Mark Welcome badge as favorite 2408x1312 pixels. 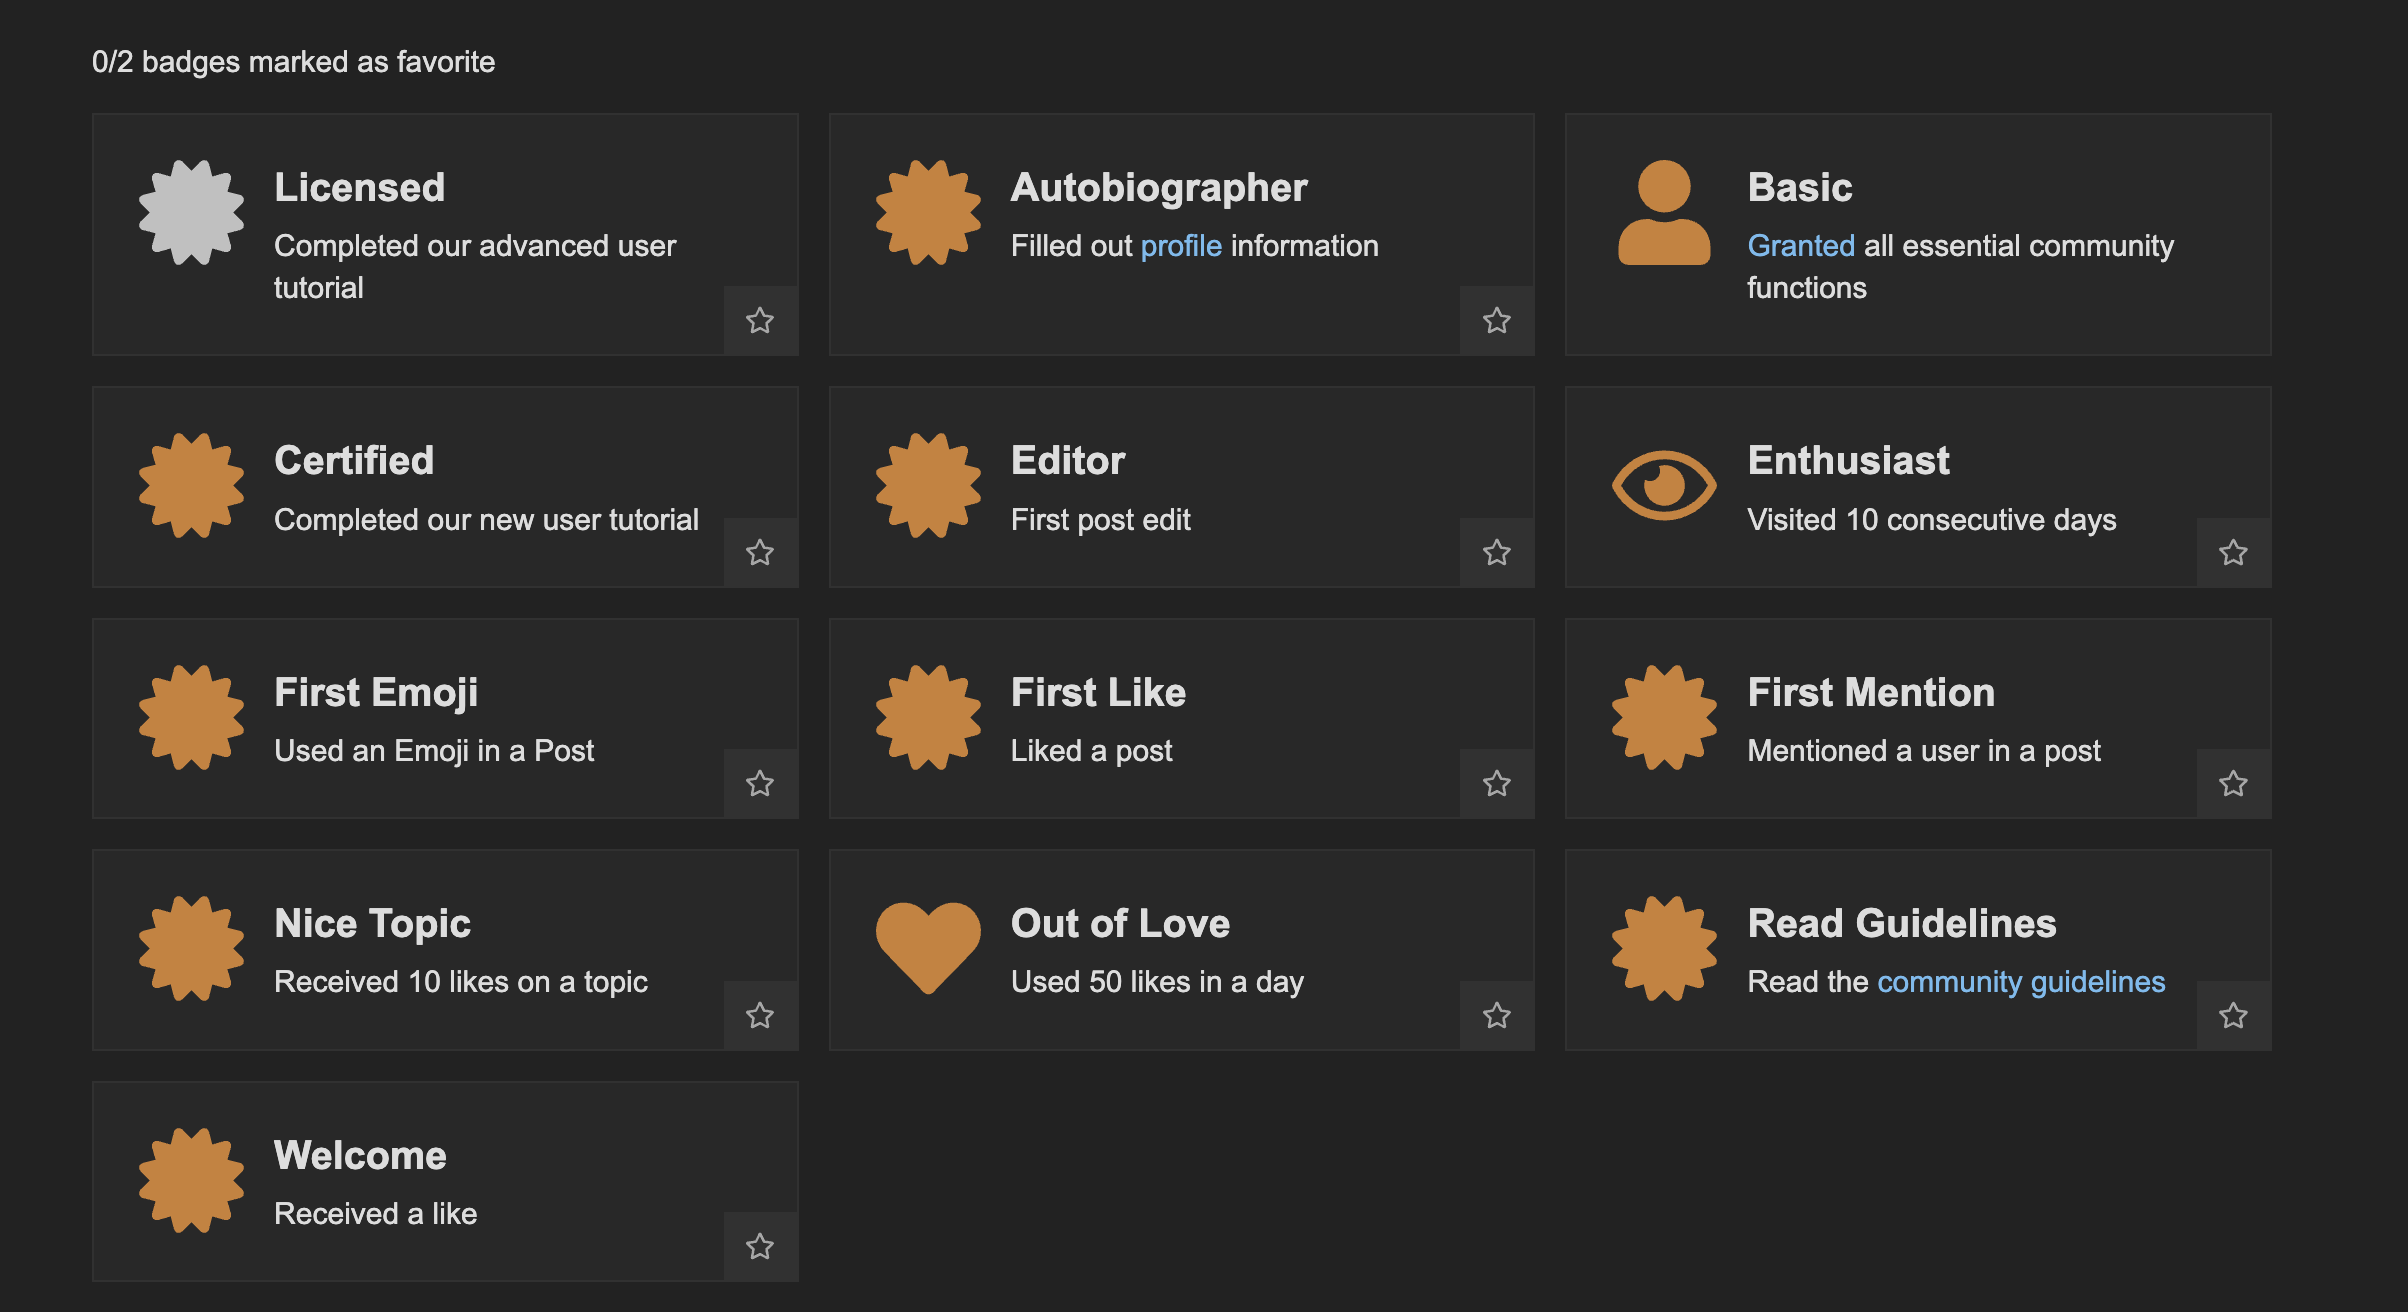pos(760,1246)
